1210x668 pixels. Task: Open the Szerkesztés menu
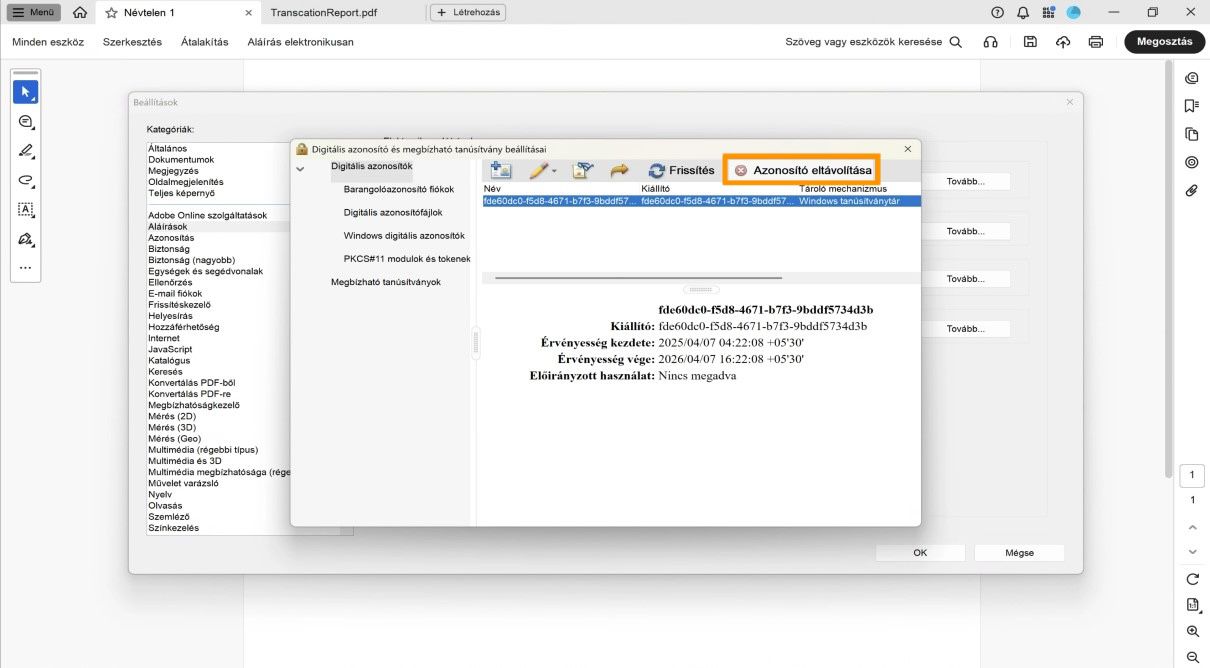130,42
